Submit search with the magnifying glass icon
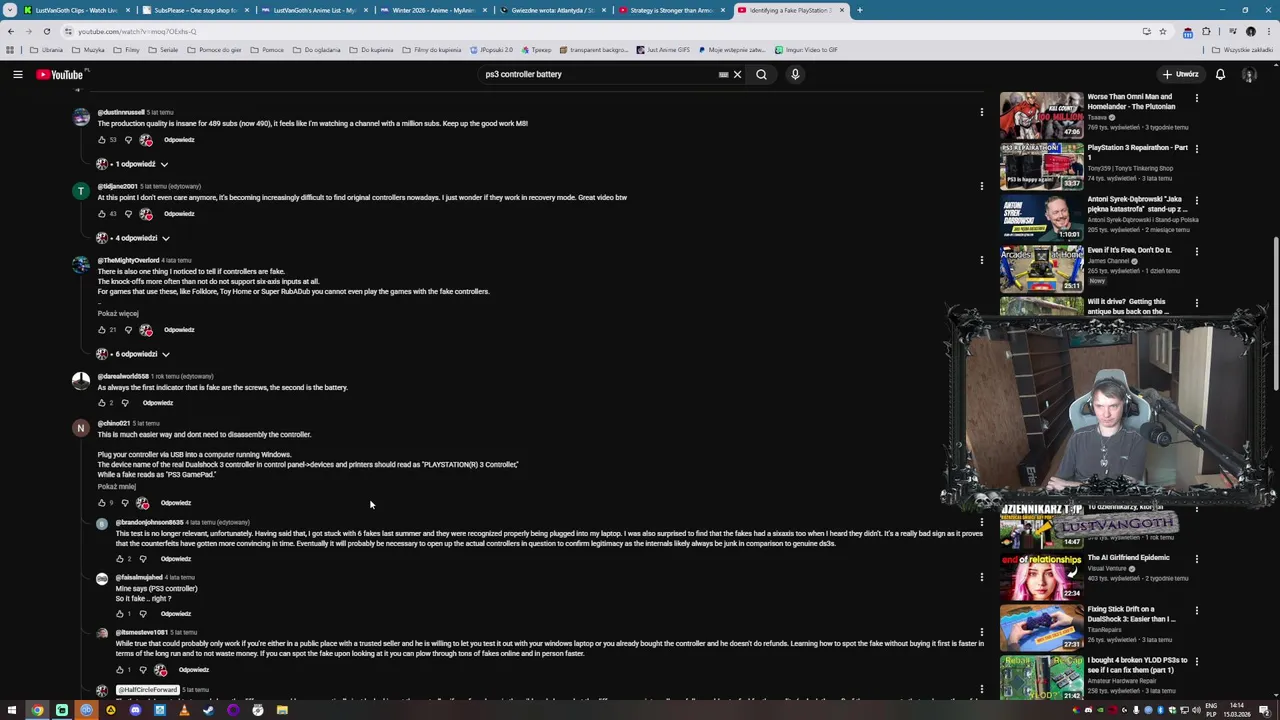Screen dimensions: 1280x720 pyautogui.click(x=761, y=74)
